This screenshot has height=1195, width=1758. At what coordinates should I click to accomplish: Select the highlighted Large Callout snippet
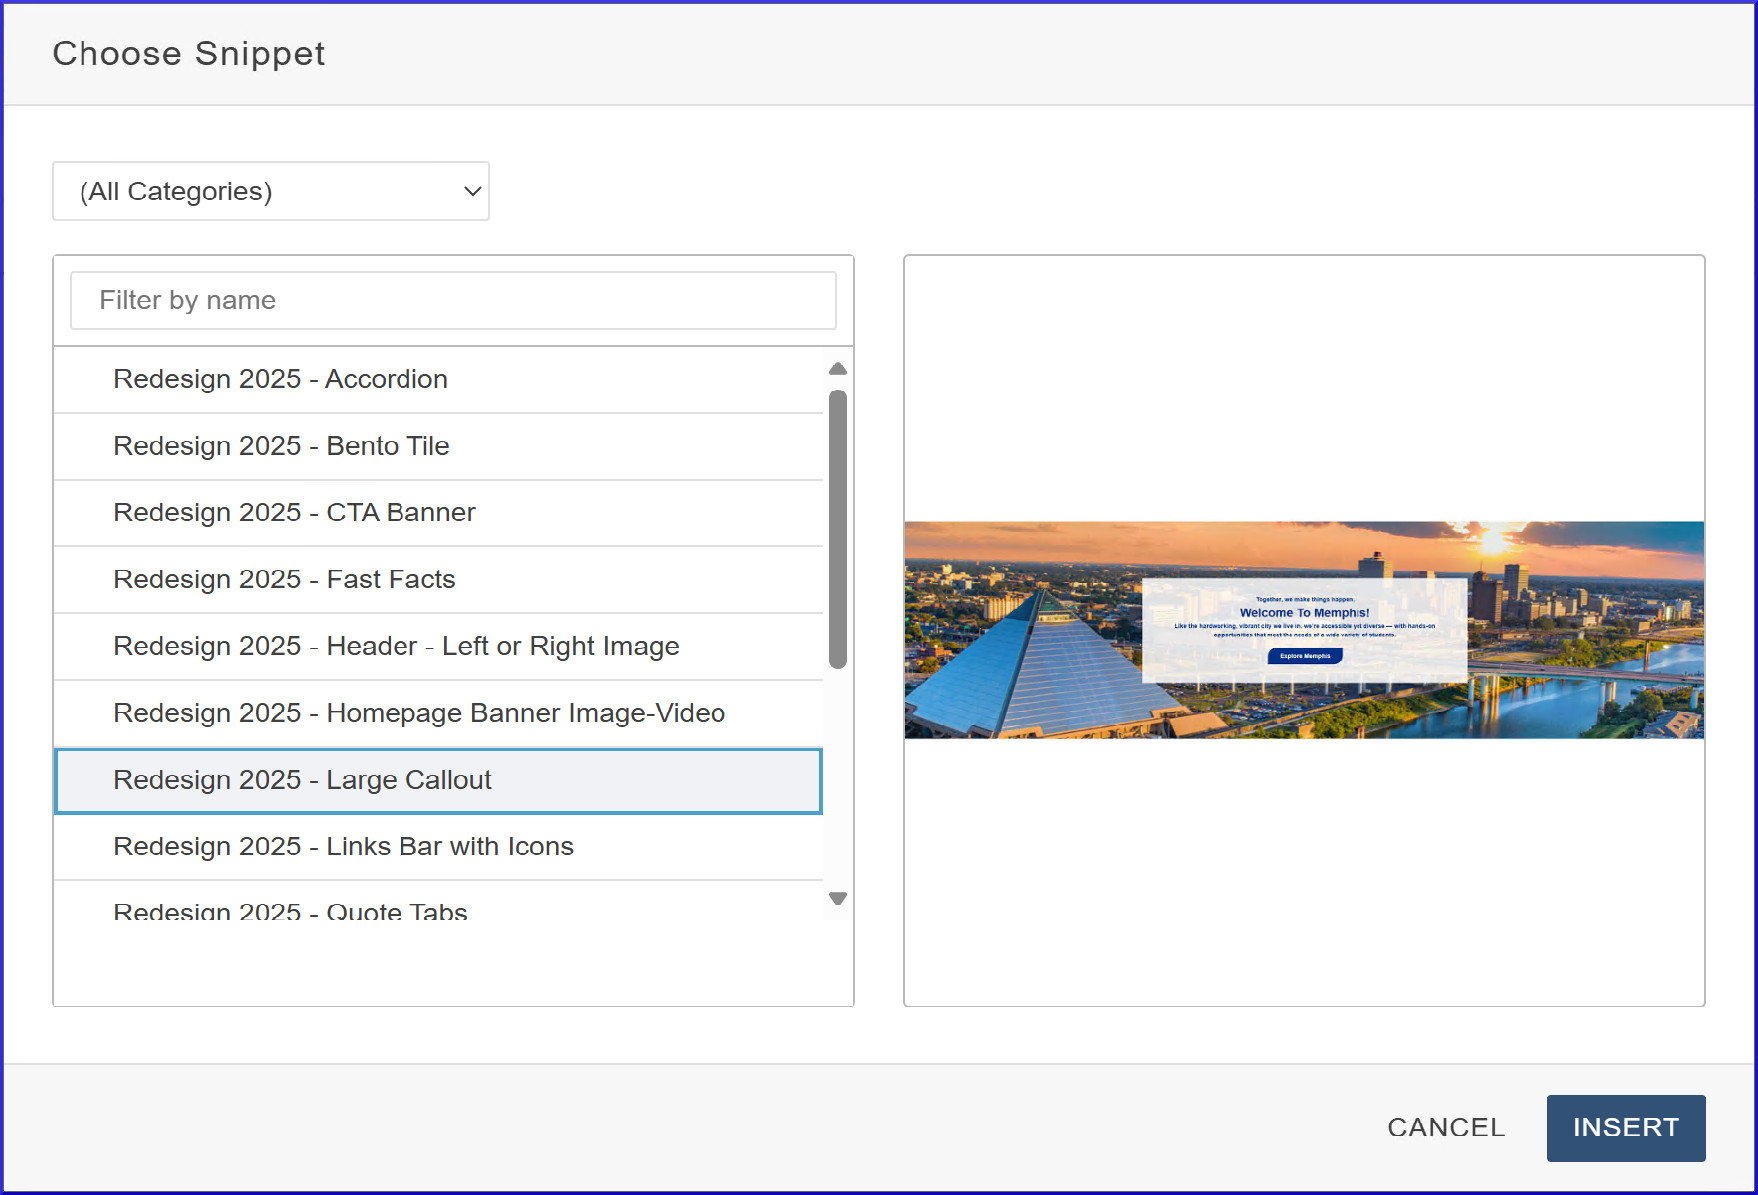pos(302,781)
